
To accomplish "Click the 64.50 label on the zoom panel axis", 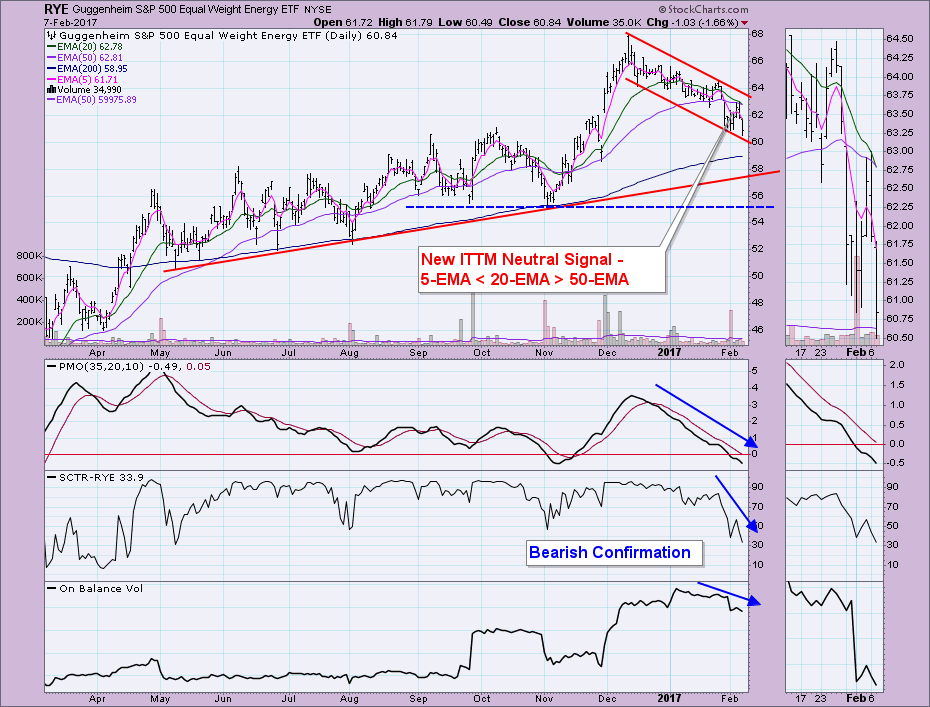I will coord(900,39).
